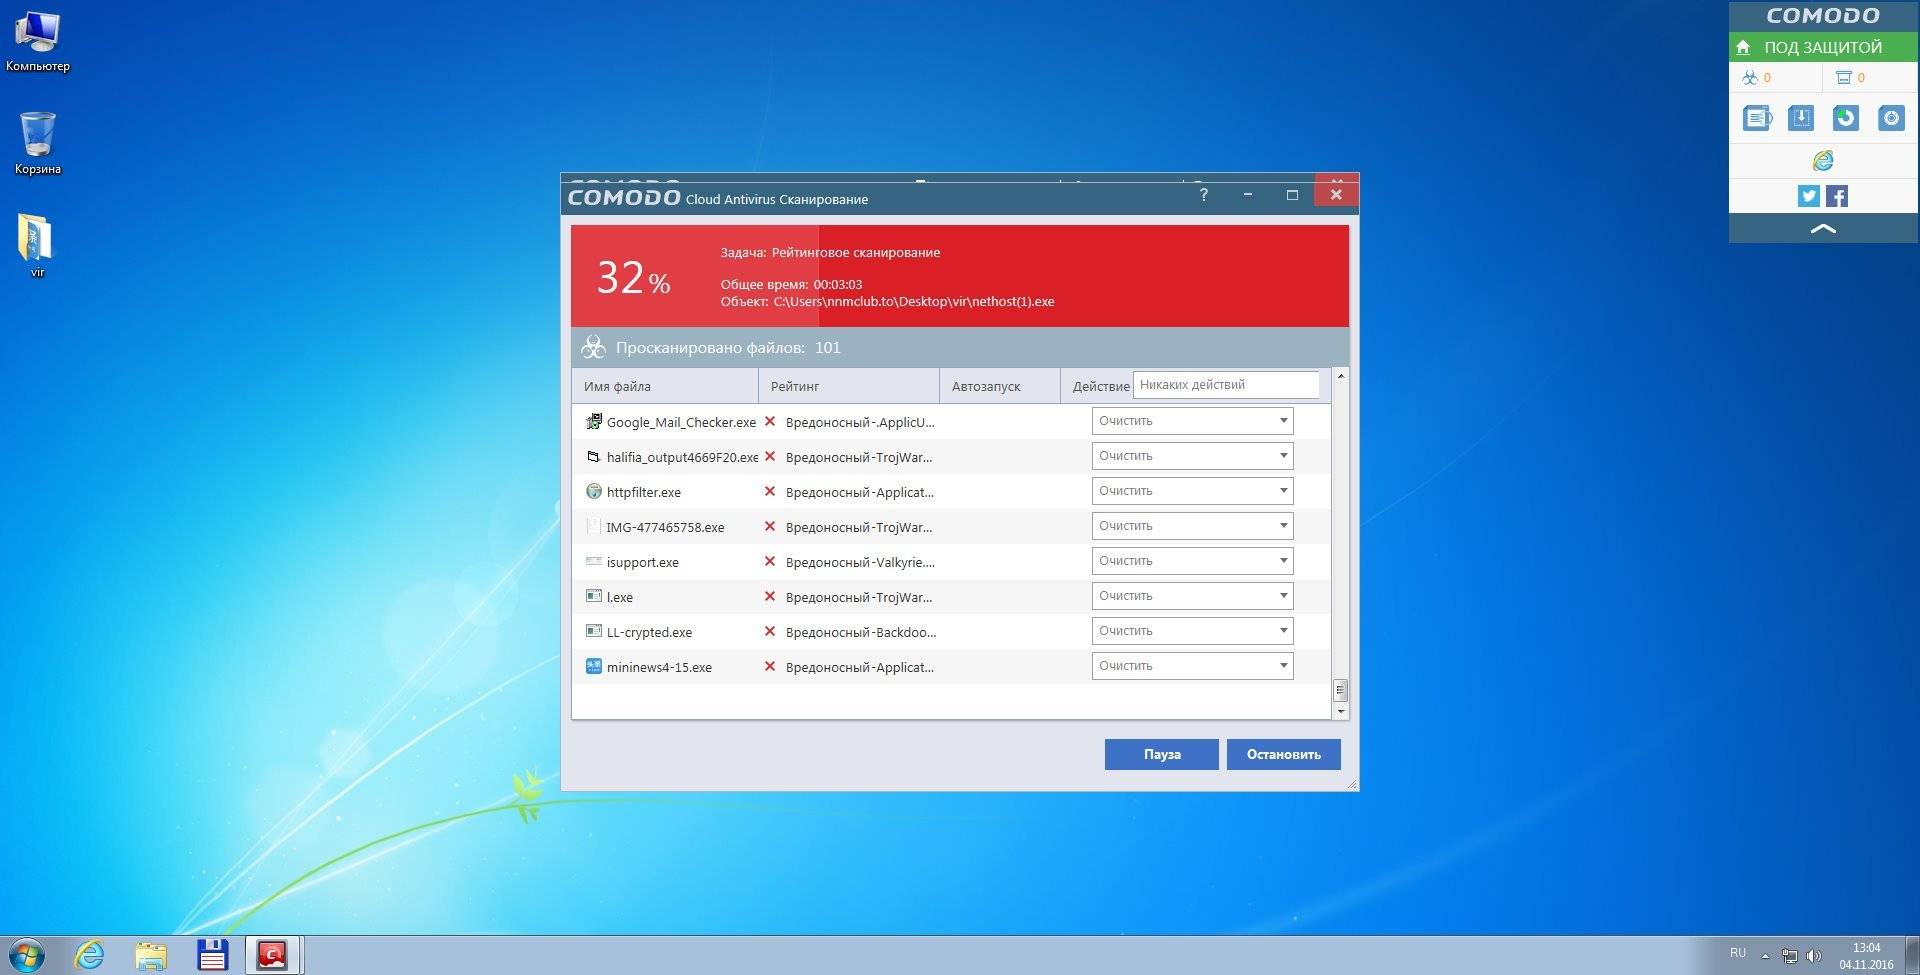Click the help question mark in scan window
Image resolution: width=1920 pixels, height=975 pixels.
click(1204, 195)
